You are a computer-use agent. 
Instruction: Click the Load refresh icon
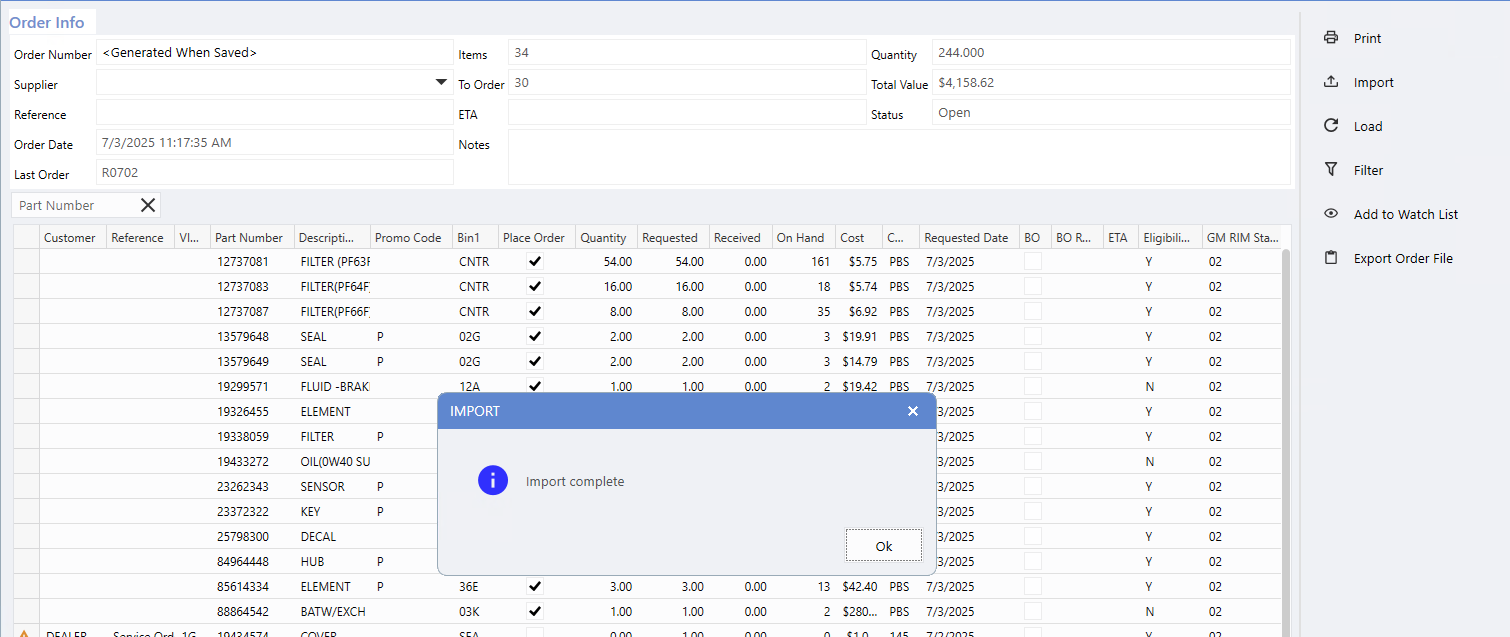tap(1331, 126)
